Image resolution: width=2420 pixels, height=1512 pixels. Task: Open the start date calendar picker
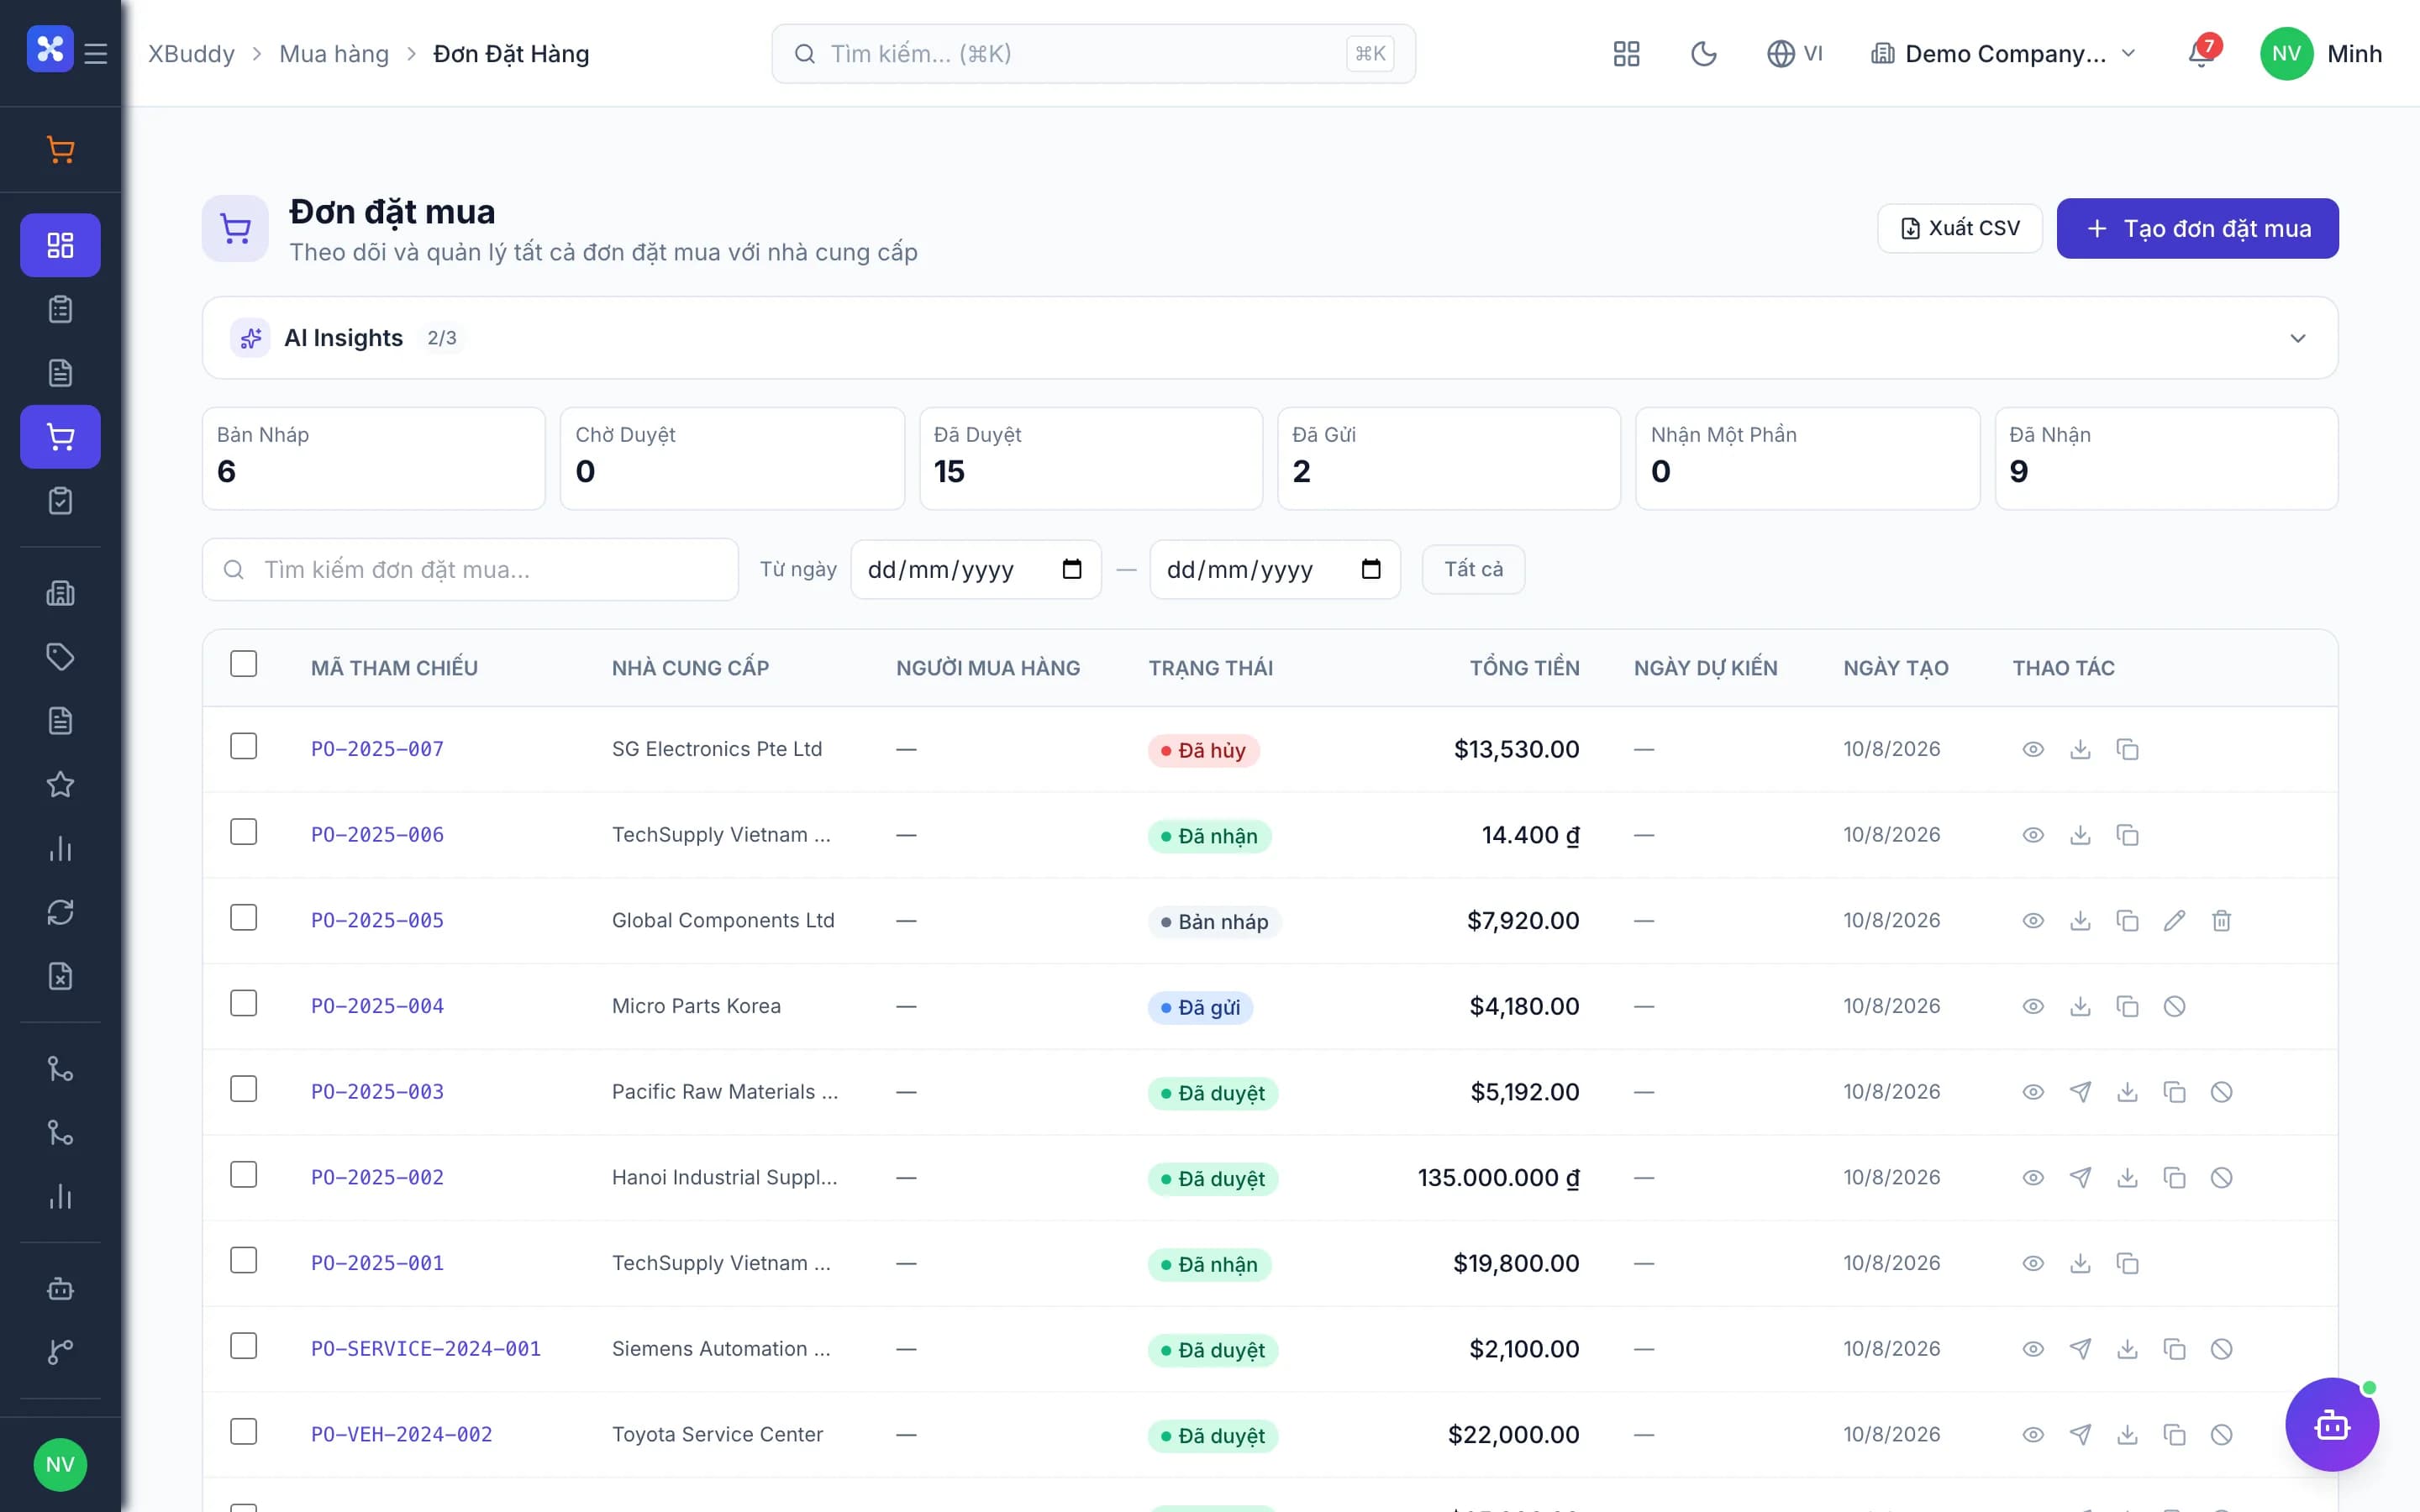[x=1072, y=569]
